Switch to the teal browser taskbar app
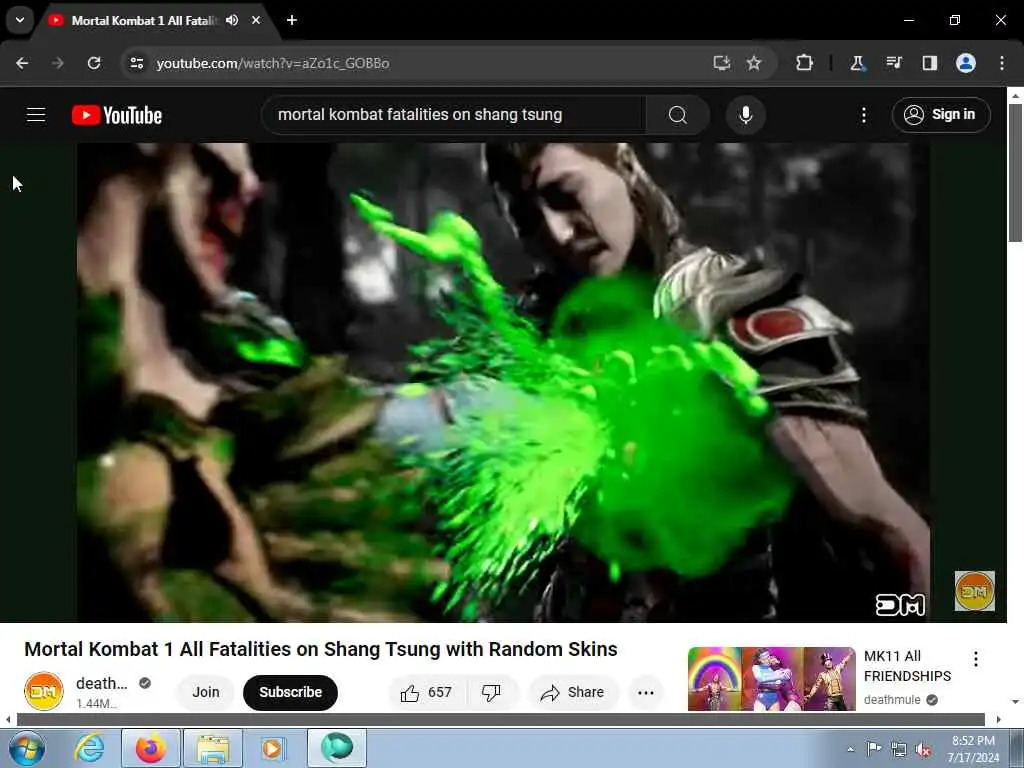This screenshot has height=768, width=1024. [337, 748]
